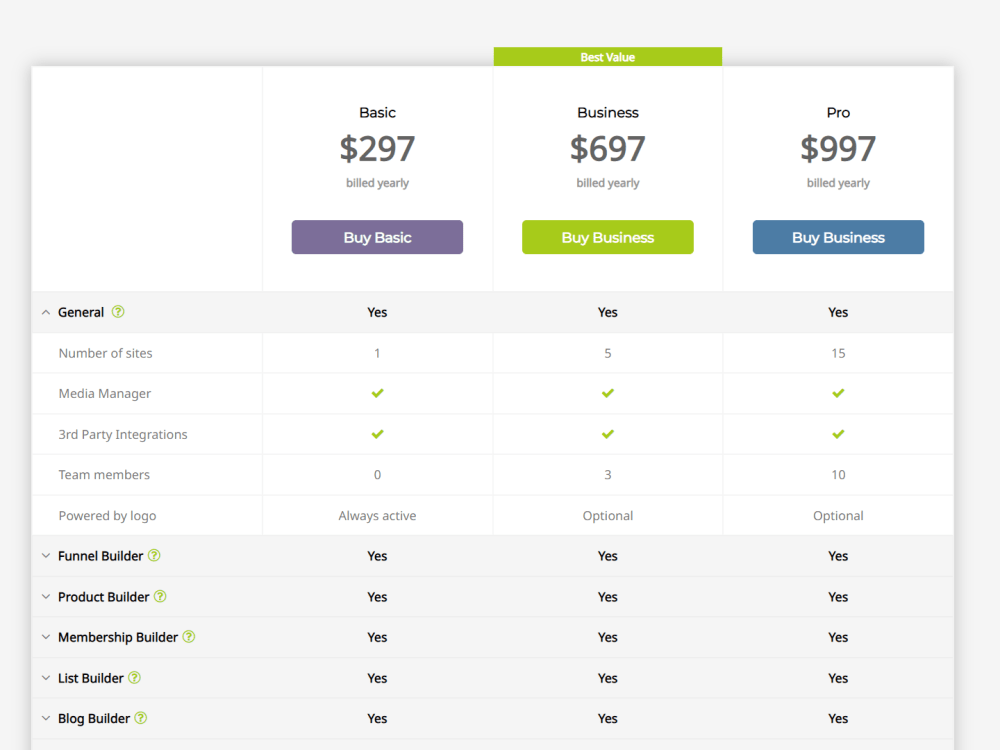This screenshot has height=750, width=1000.
Task: Select the Media Manager checkmark under Basic
Action: tap(377, 393)
